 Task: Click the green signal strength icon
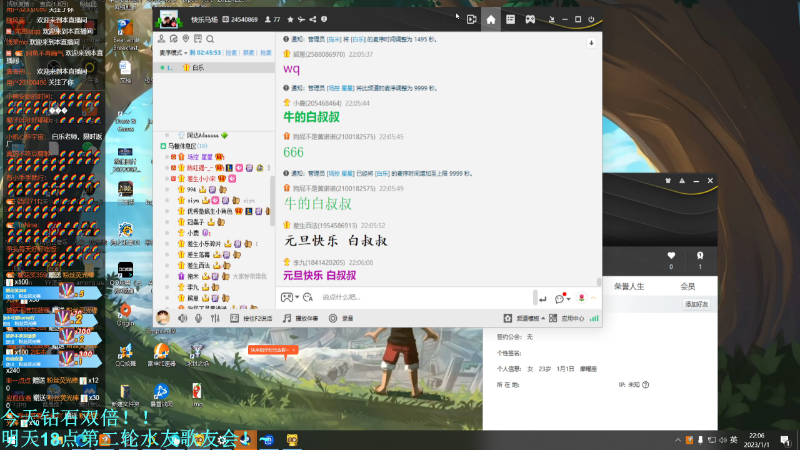click(594, 318)
